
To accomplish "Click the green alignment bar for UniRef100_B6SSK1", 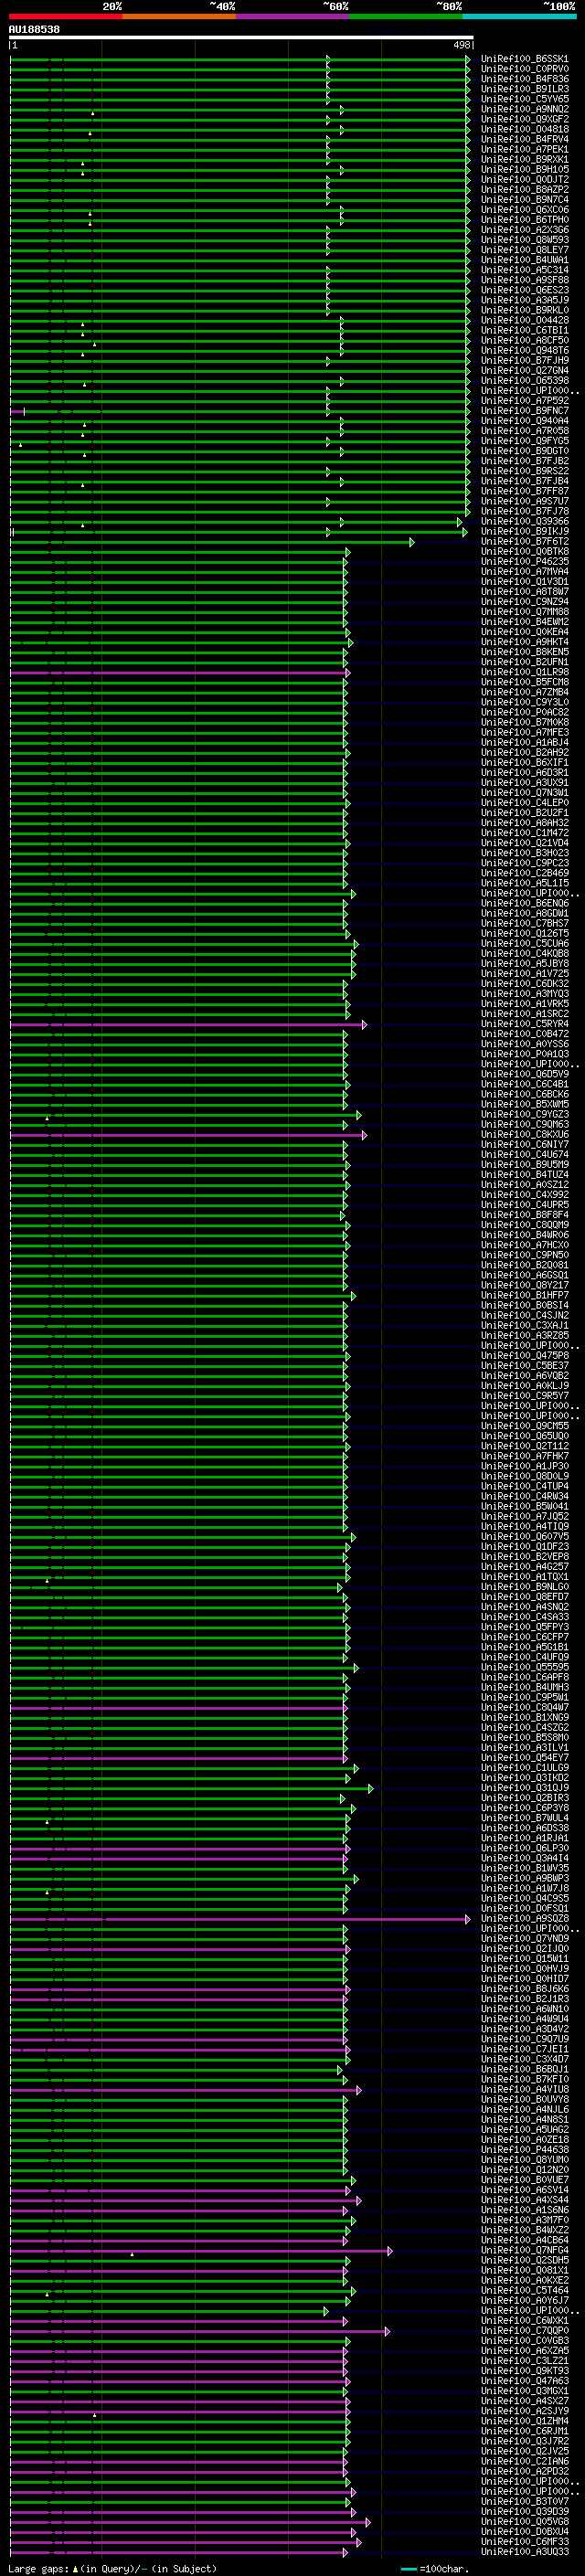I will (240, 59).
